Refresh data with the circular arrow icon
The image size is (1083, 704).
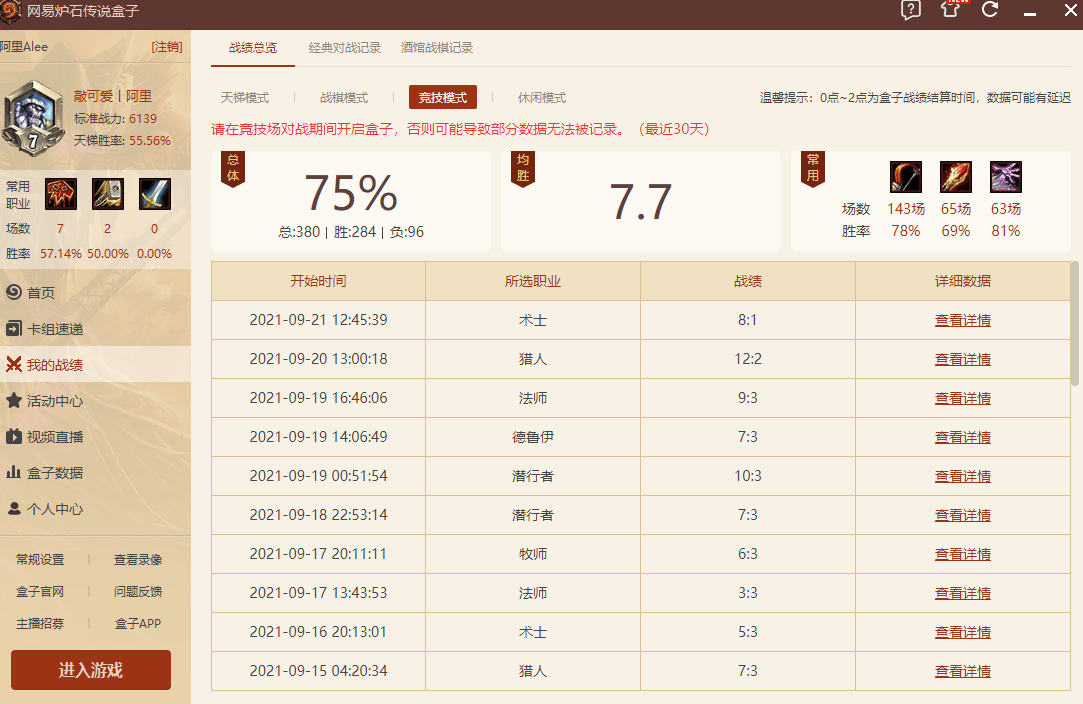(x=990, y=9)
